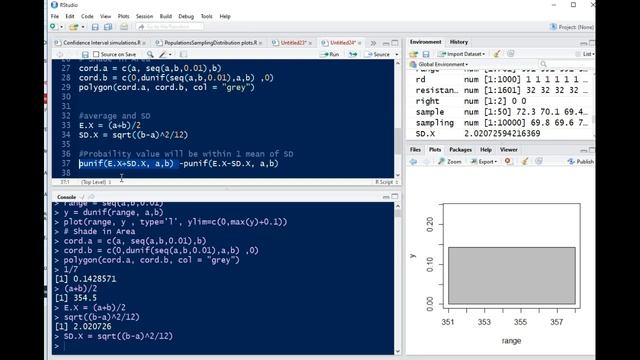Click the Source button in editor toolbar
The width and height of the screenshot is (640, 360).
(378, 54)
